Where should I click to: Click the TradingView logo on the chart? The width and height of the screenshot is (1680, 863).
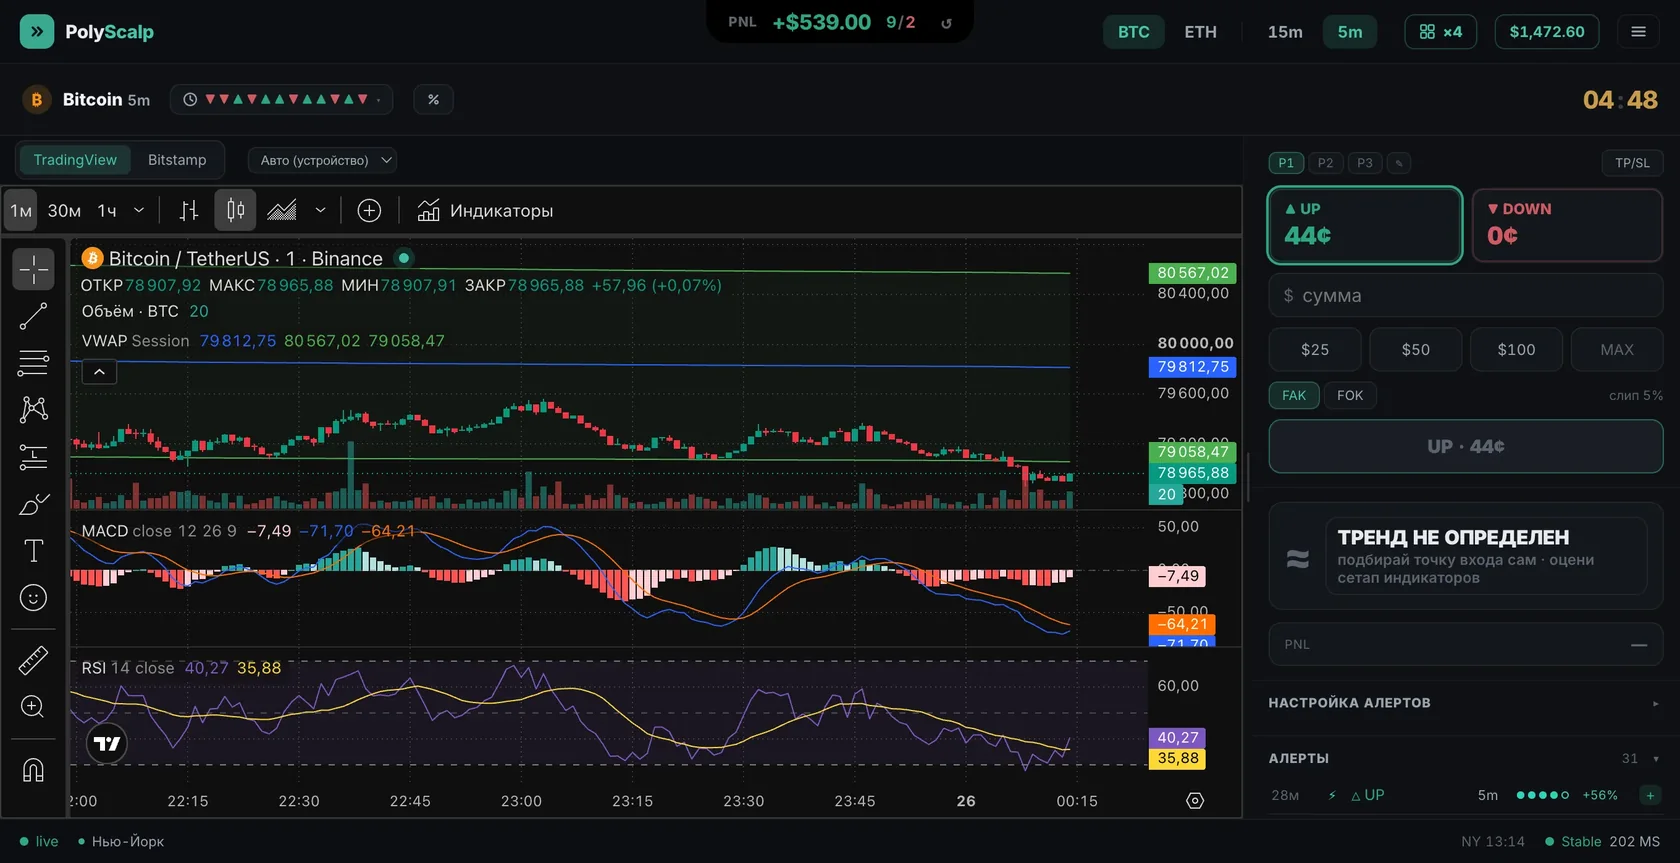107,744
